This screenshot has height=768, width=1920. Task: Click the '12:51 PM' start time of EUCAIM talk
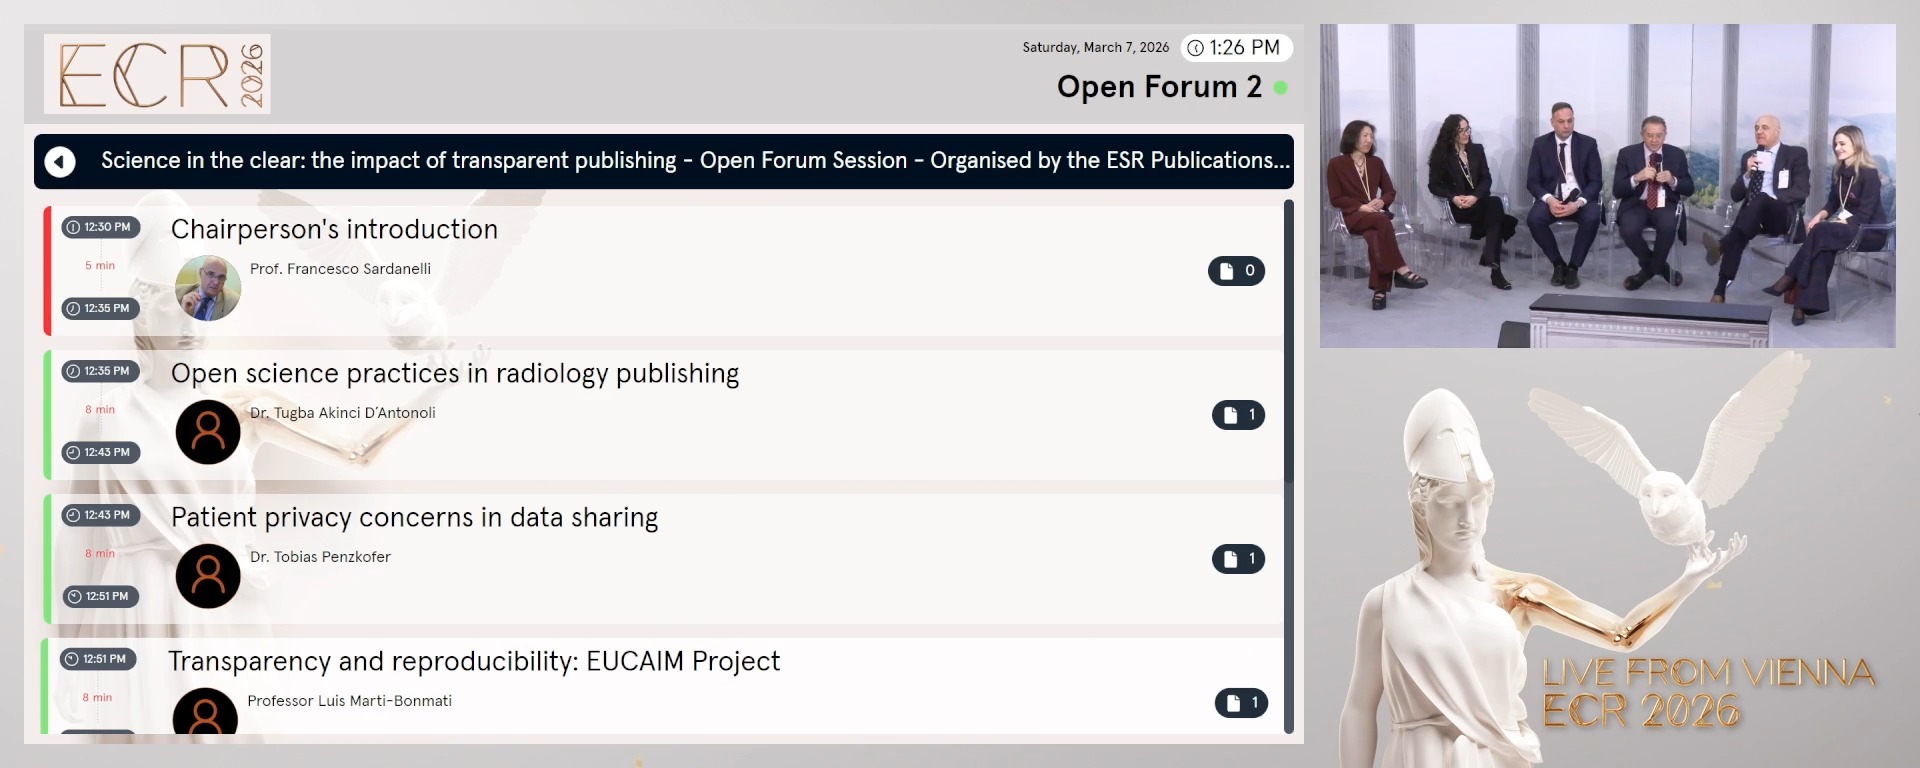98,659
